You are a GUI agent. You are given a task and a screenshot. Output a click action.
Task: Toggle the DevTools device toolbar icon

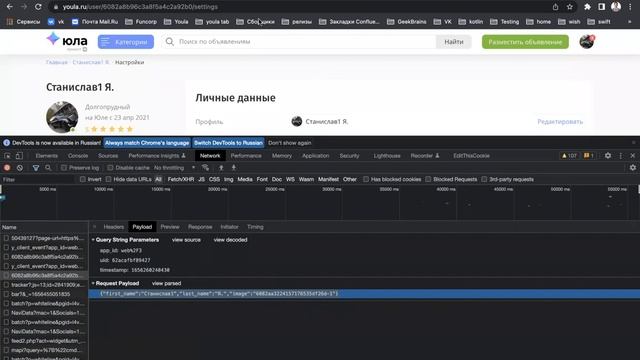pos(19,156)
